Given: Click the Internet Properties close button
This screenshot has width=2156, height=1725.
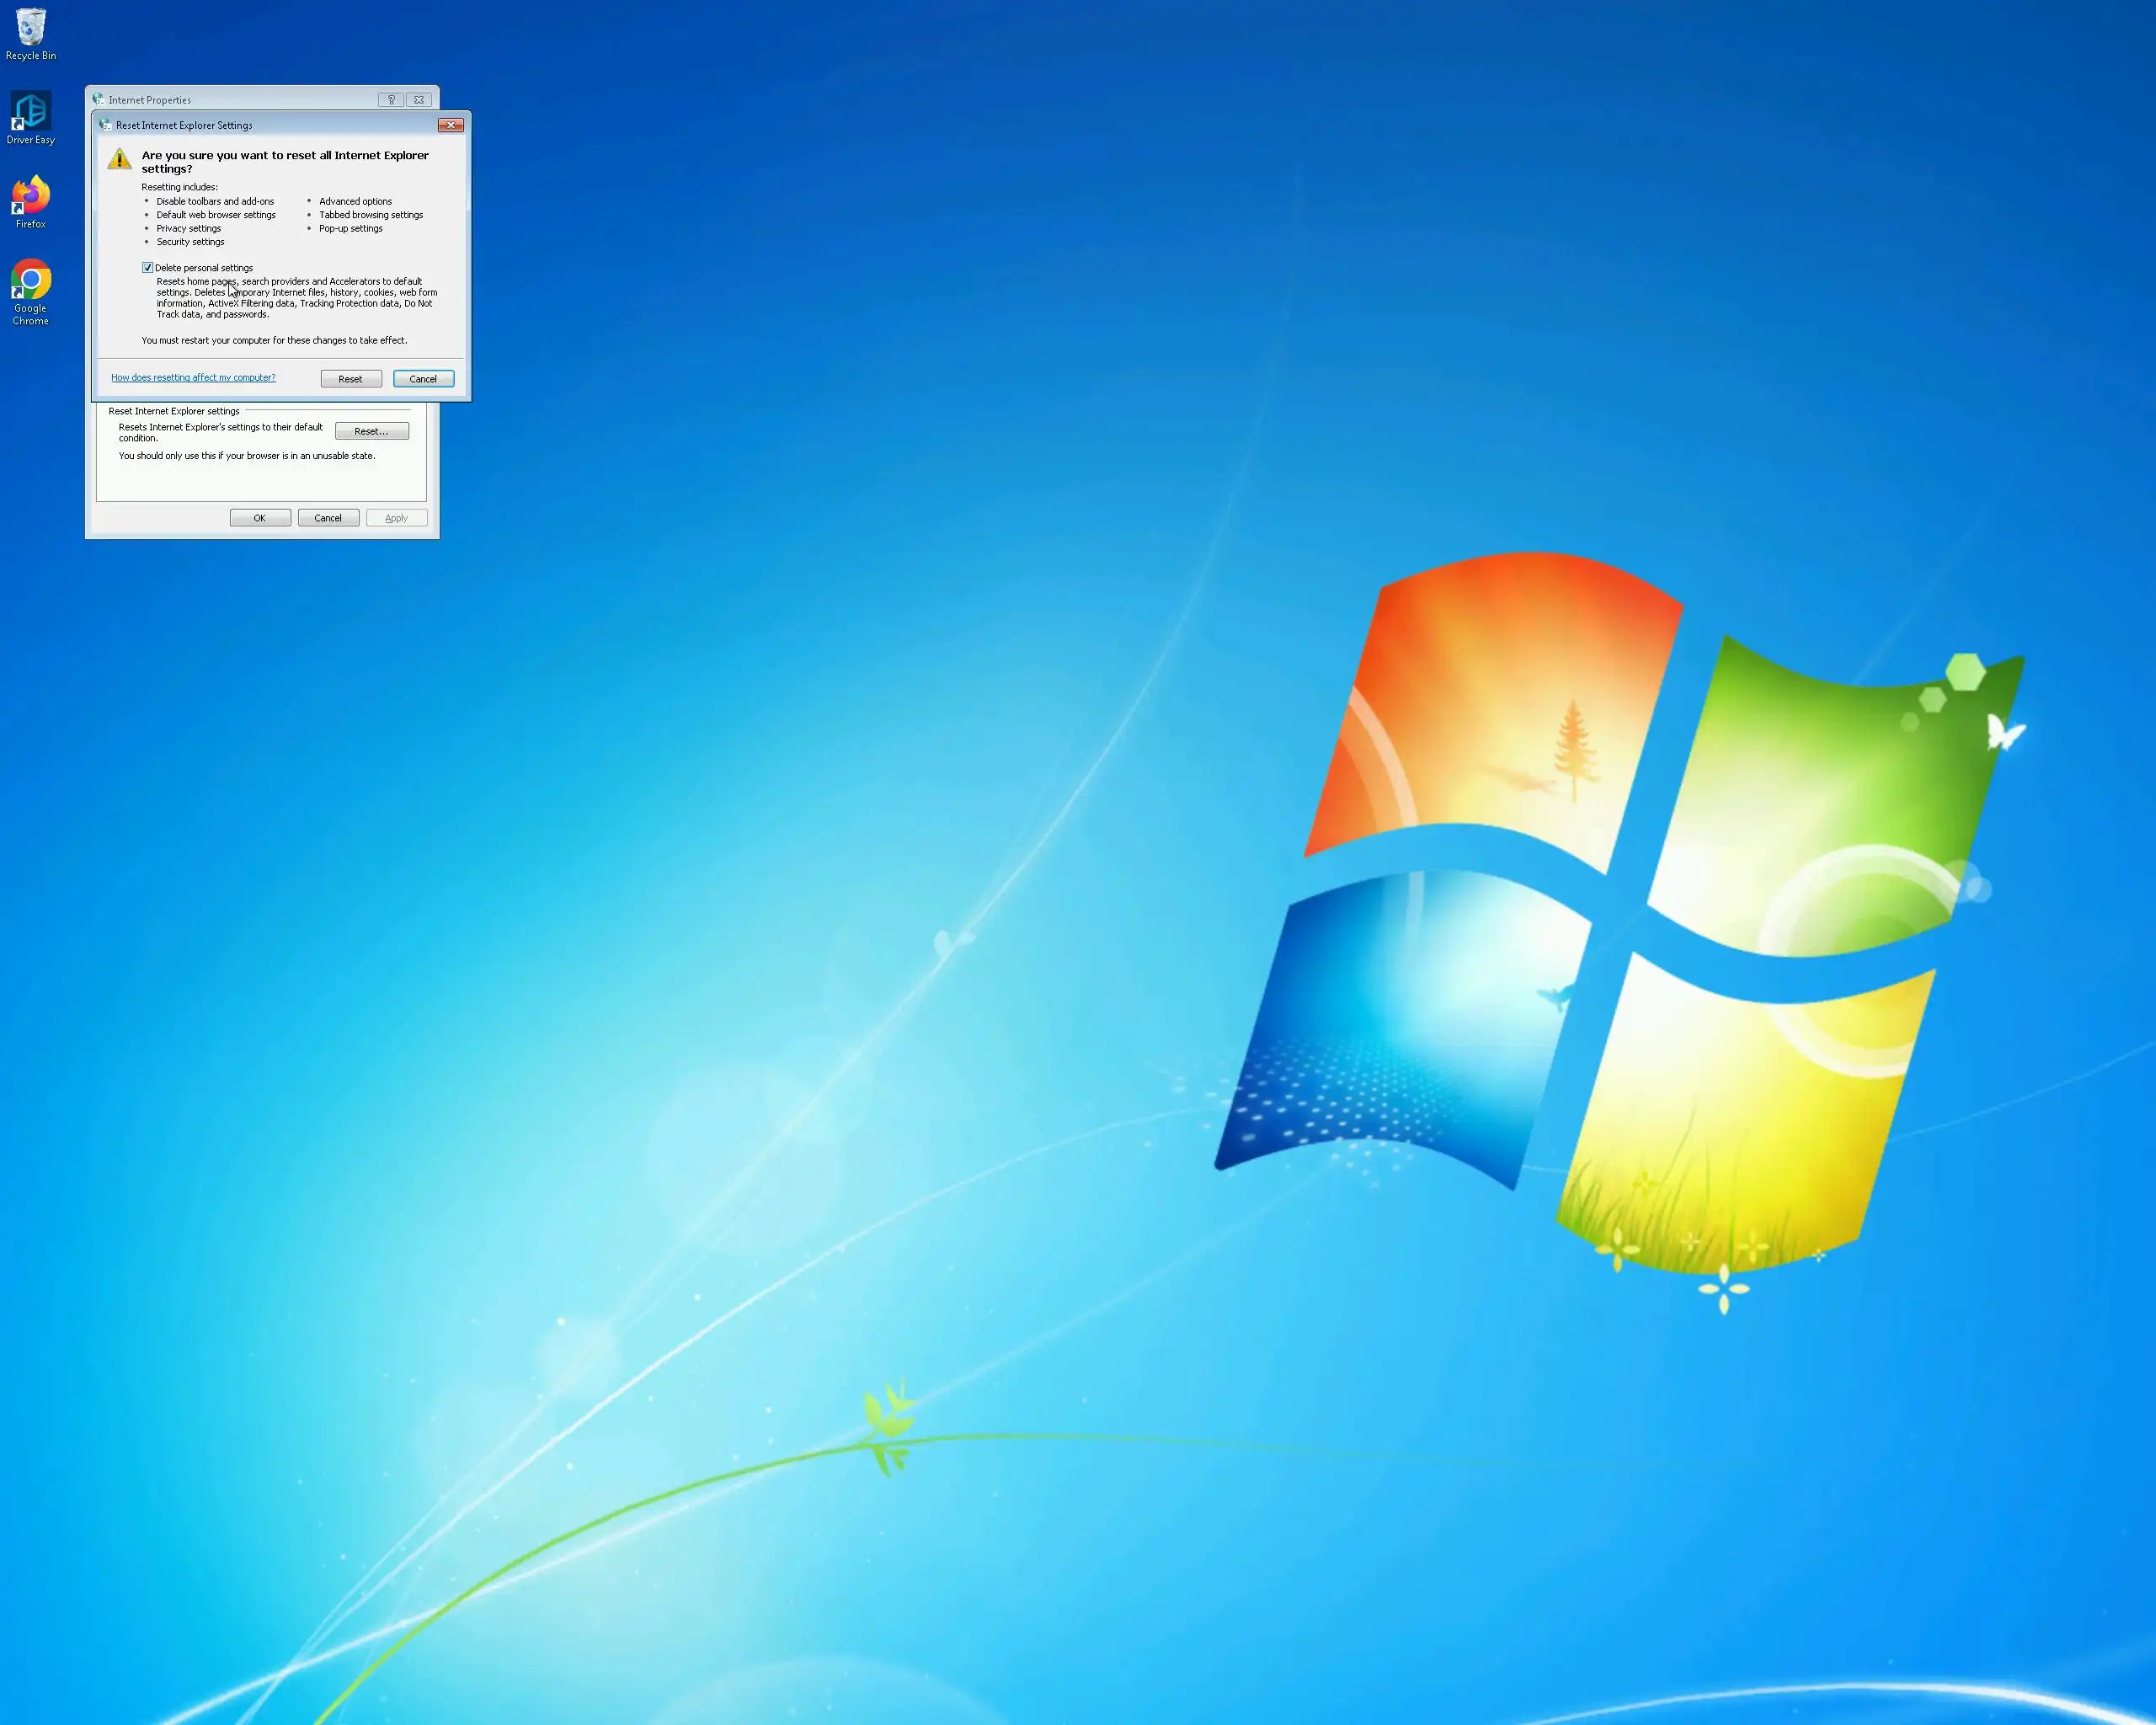Looking at the screenshot, I should [419, 100].
